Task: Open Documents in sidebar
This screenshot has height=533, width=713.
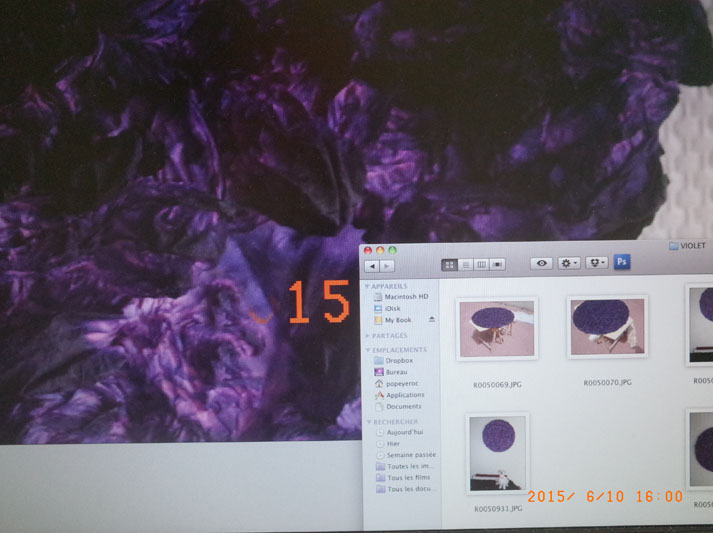Action: [x=398, y=407]
